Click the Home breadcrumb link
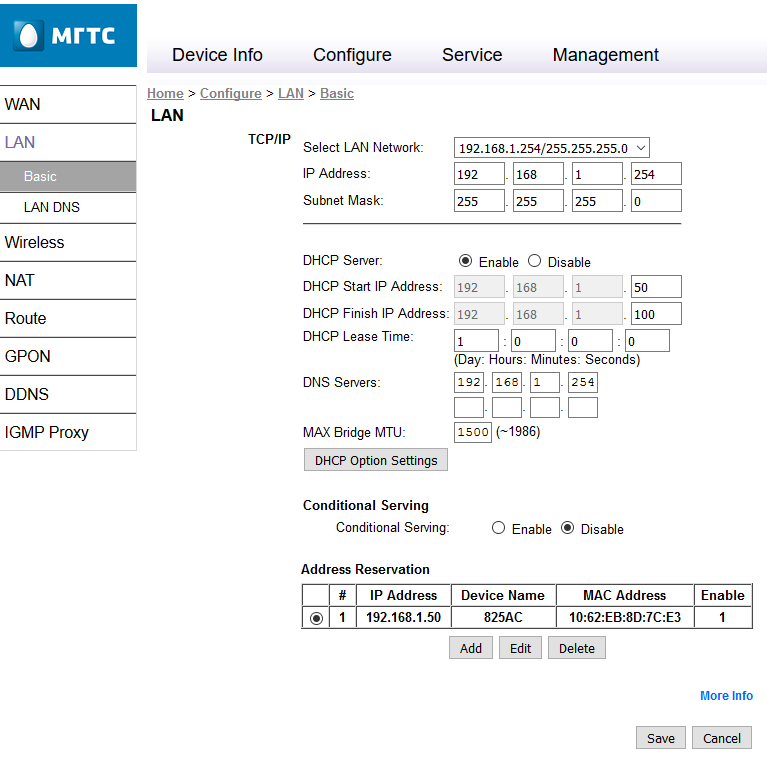Viewport: 767px width, 761px height. [165, 93]
